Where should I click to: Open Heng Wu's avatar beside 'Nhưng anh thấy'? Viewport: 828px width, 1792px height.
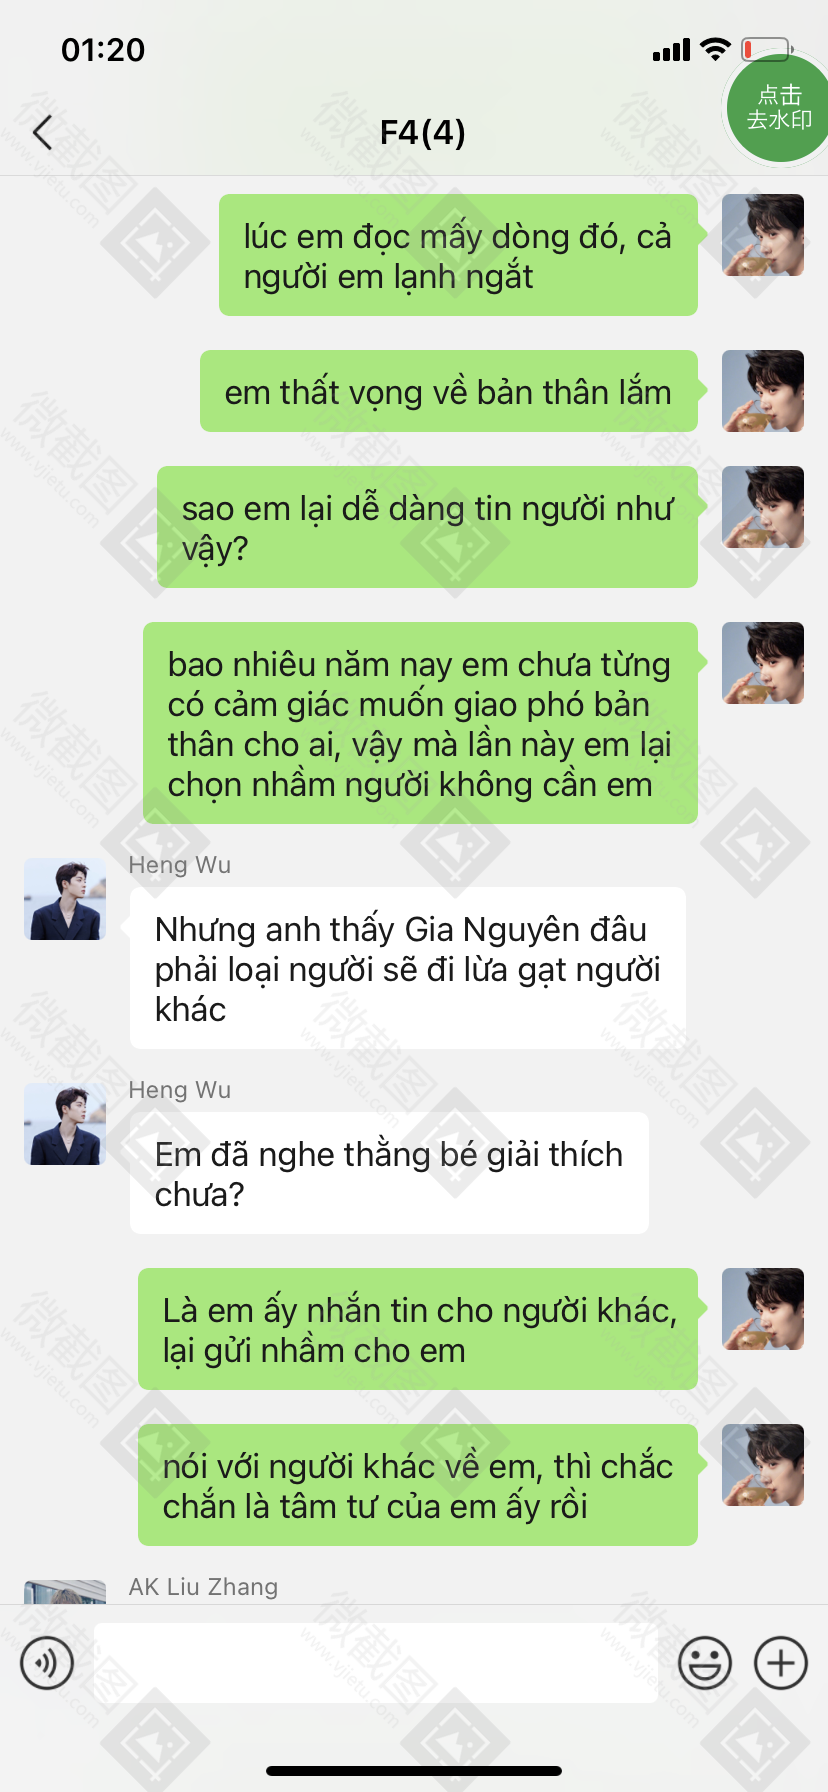click(65, 899)
